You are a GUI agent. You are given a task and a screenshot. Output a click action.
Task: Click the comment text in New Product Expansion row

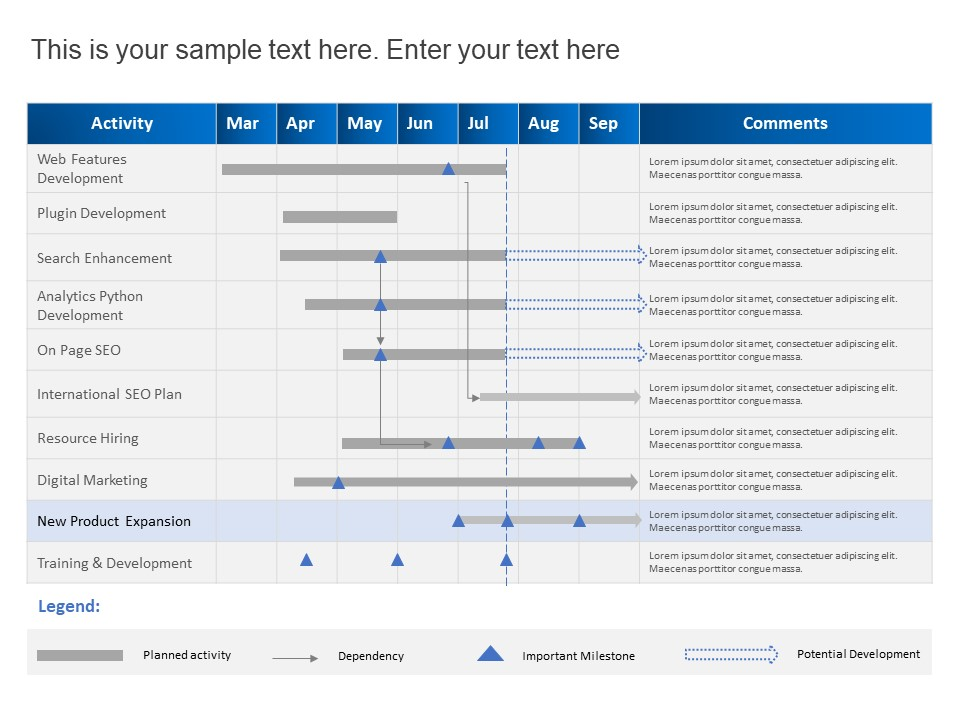tap(773, 521)
